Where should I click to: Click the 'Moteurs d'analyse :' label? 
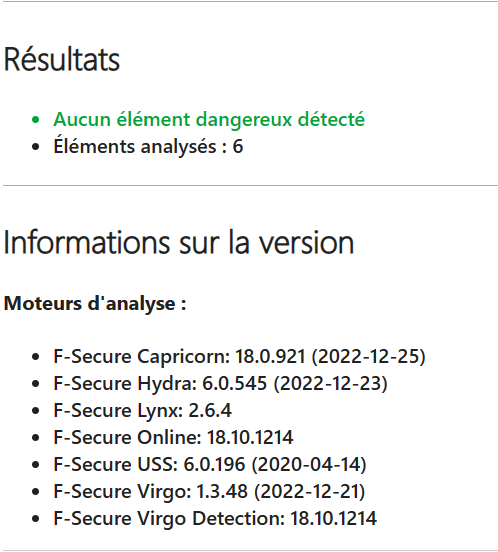[95, 303]
